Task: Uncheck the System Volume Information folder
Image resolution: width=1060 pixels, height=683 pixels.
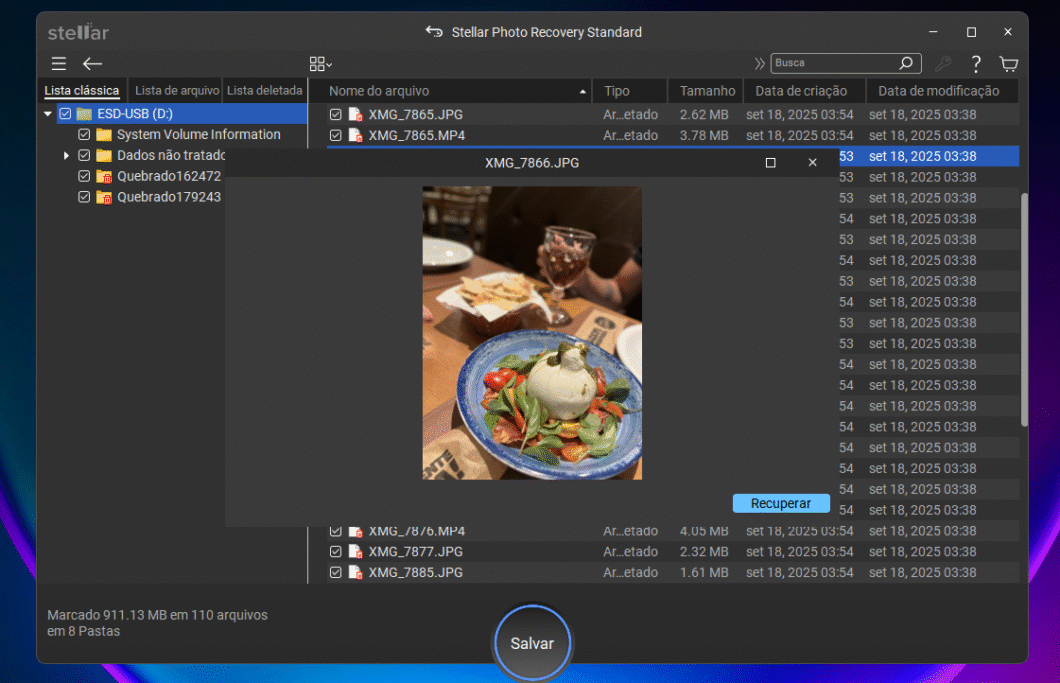Action: tap(84, 134)
